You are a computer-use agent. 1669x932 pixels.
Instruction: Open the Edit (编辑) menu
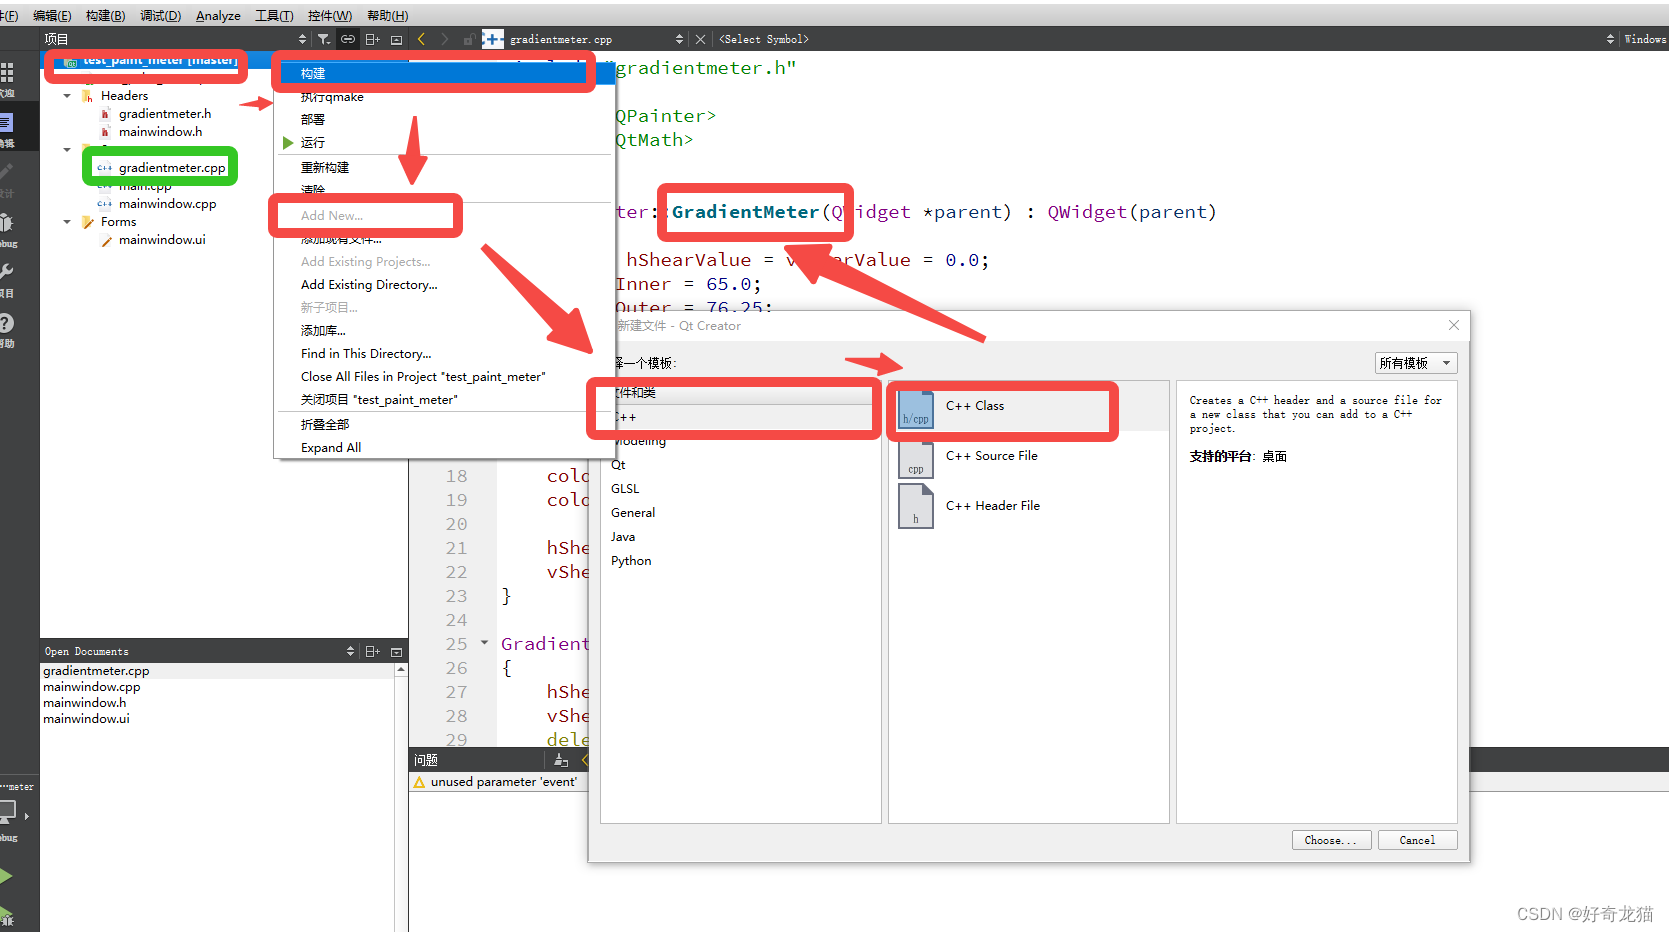coord(52,16)
